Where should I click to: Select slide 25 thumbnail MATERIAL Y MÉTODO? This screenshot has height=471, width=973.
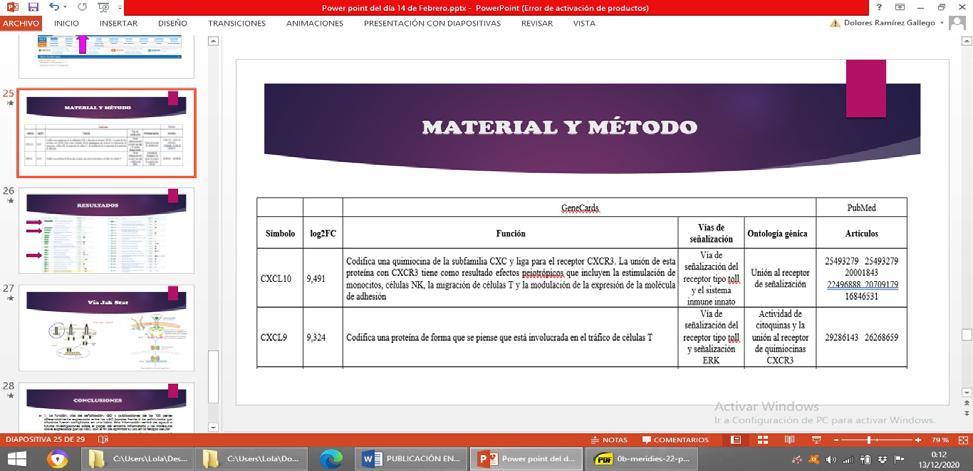106,133
